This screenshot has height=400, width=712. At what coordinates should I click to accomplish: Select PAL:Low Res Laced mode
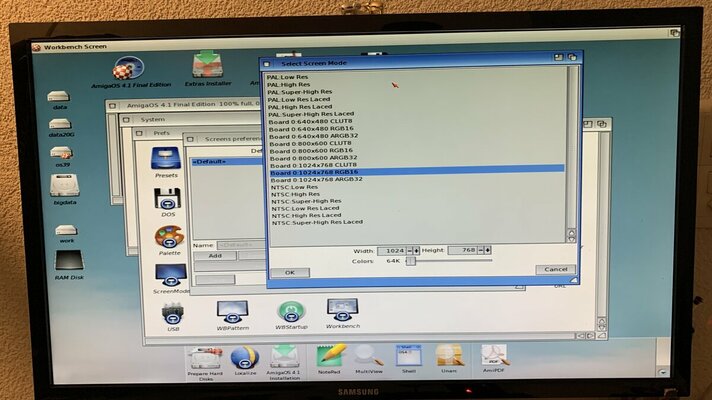coord(299,99)
